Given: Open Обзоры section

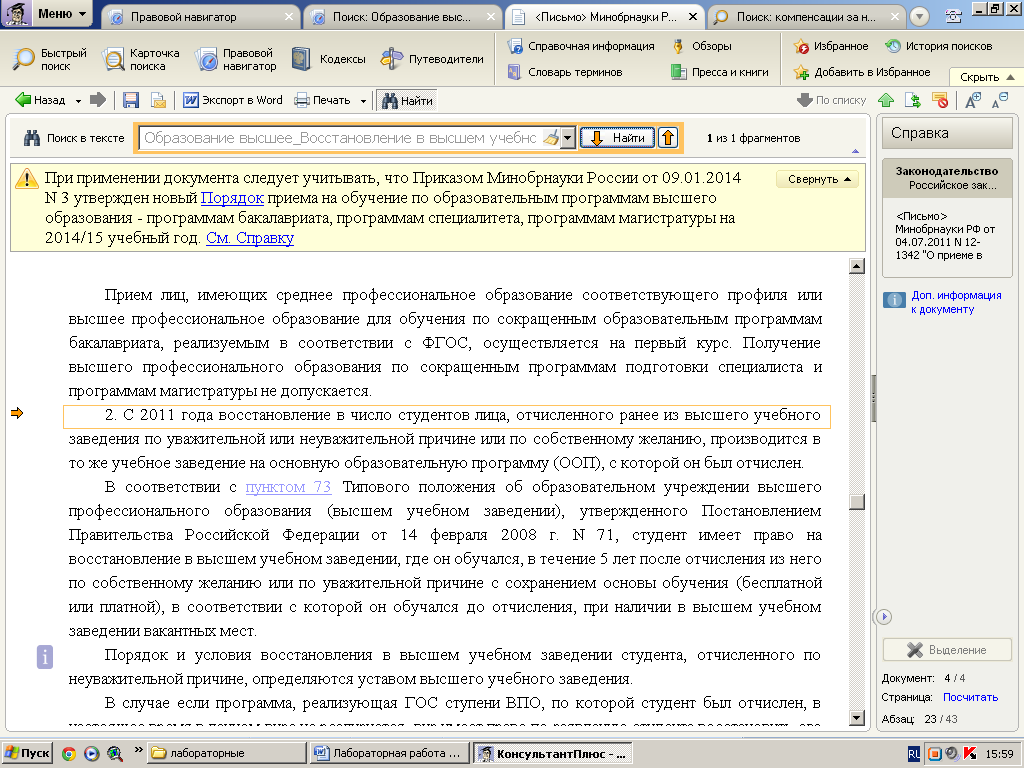Looking at the screenshot, I should point(702,46).
